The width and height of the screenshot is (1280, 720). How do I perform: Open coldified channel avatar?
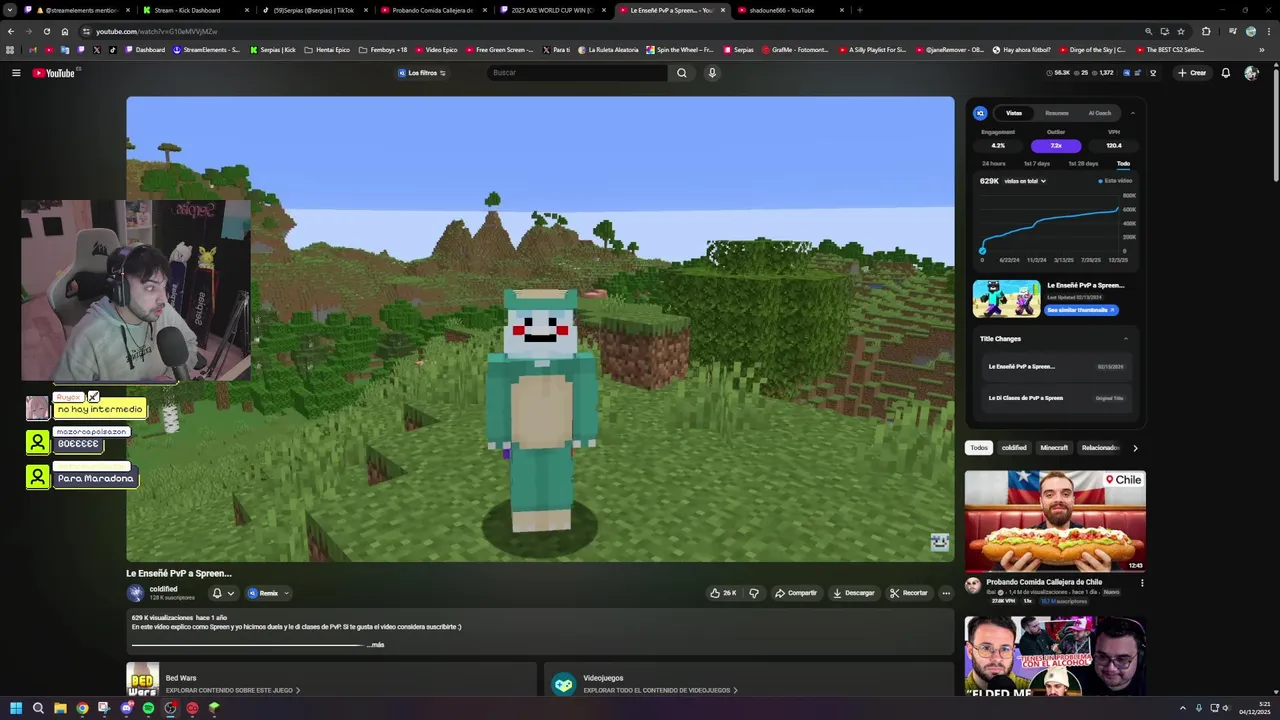click(x=135, y=593)
